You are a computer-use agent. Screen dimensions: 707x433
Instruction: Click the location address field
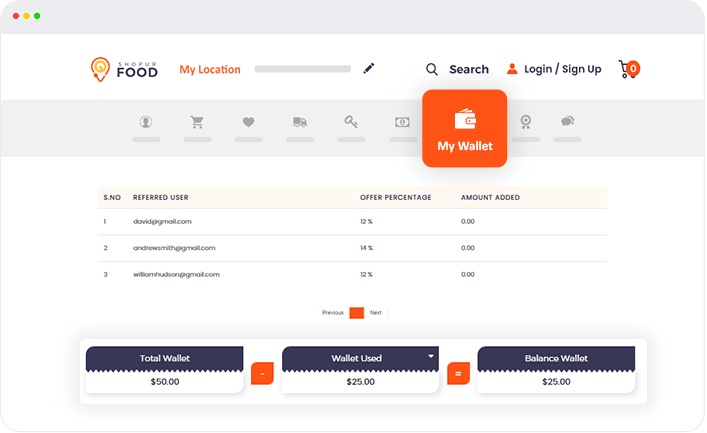tap(303, 69)
